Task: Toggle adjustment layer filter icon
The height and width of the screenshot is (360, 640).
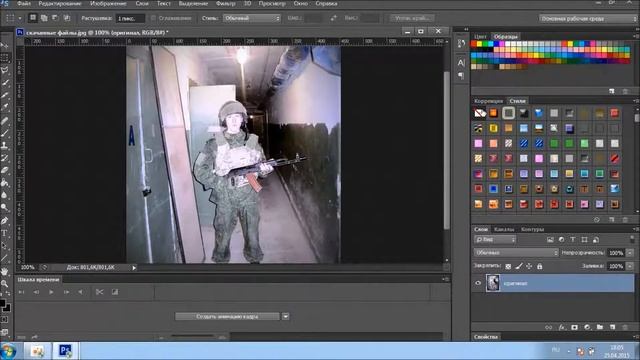Action: tap(562, 240)
